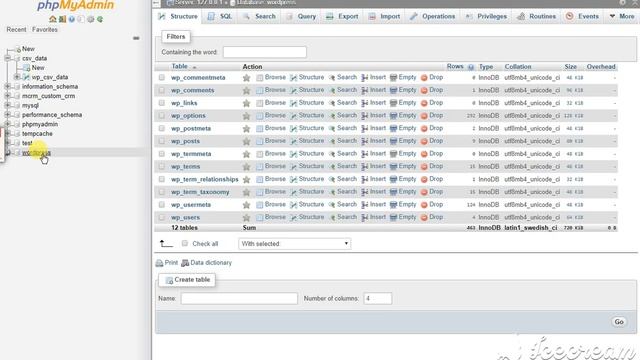The height and width of the screenshot is (360, 640).
Task: Star wp_usermeta as favorite
Action: 247,205
